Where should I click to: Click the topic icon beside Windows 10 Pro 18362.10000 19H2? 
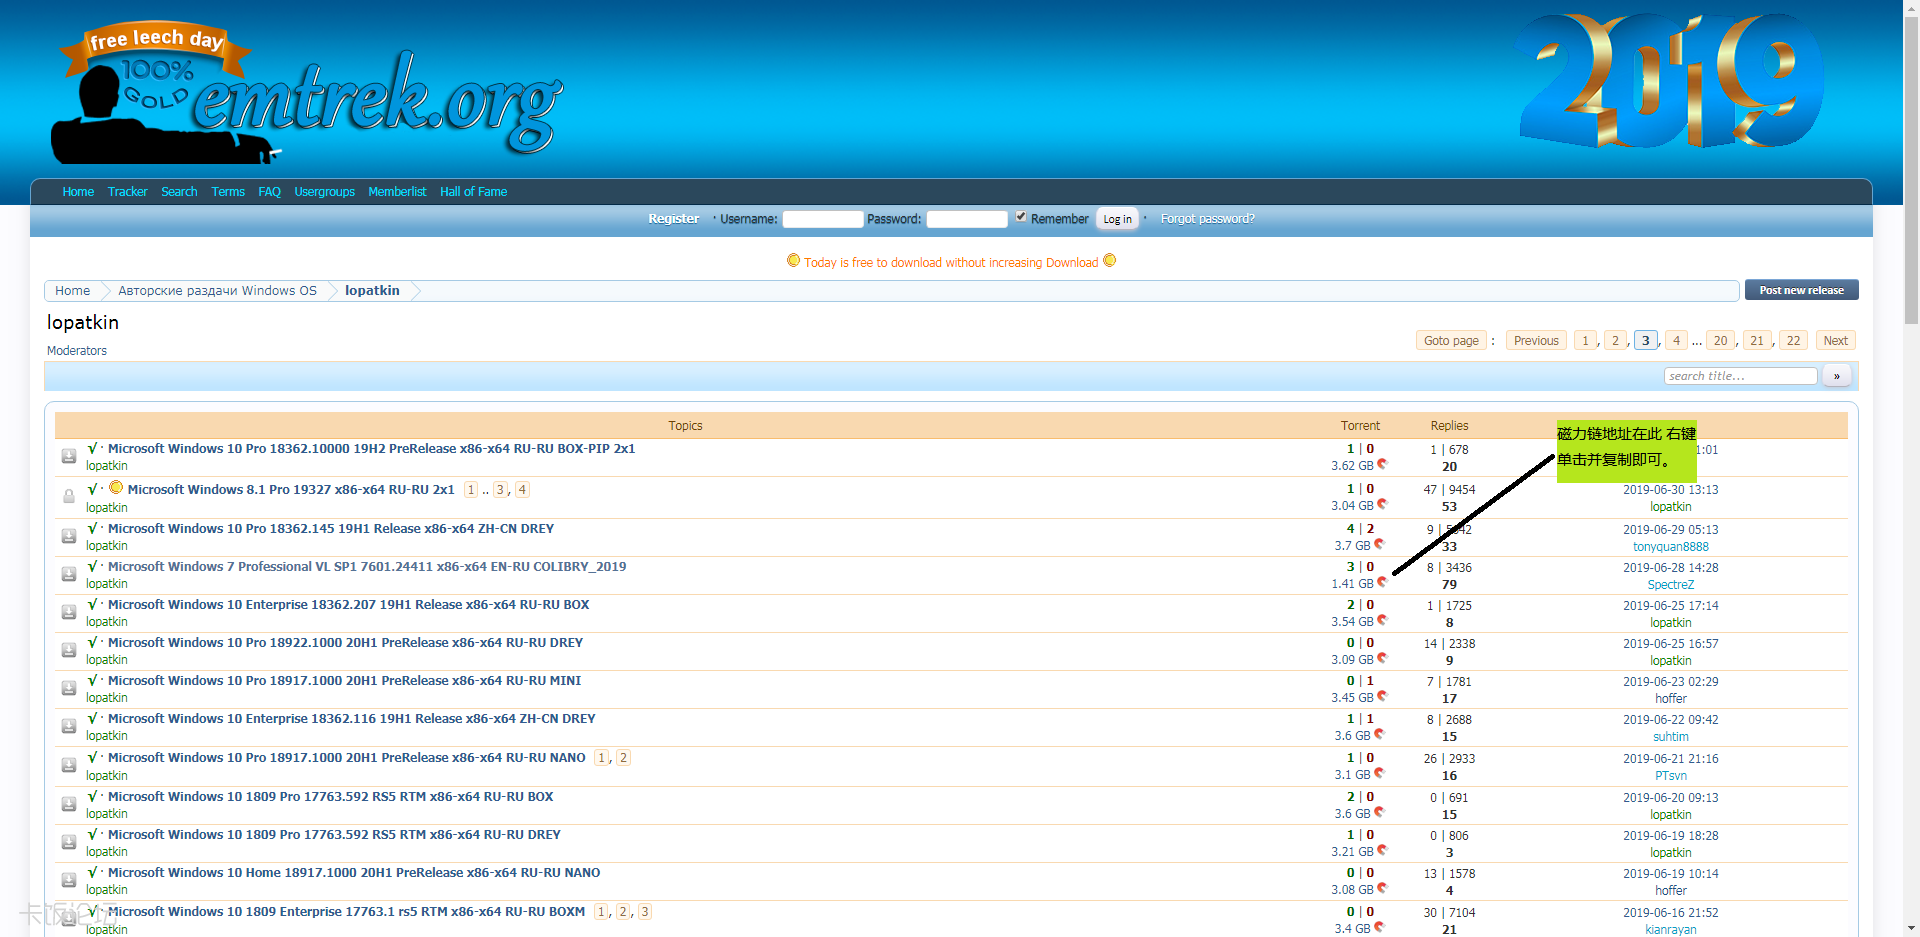point(69,456)
